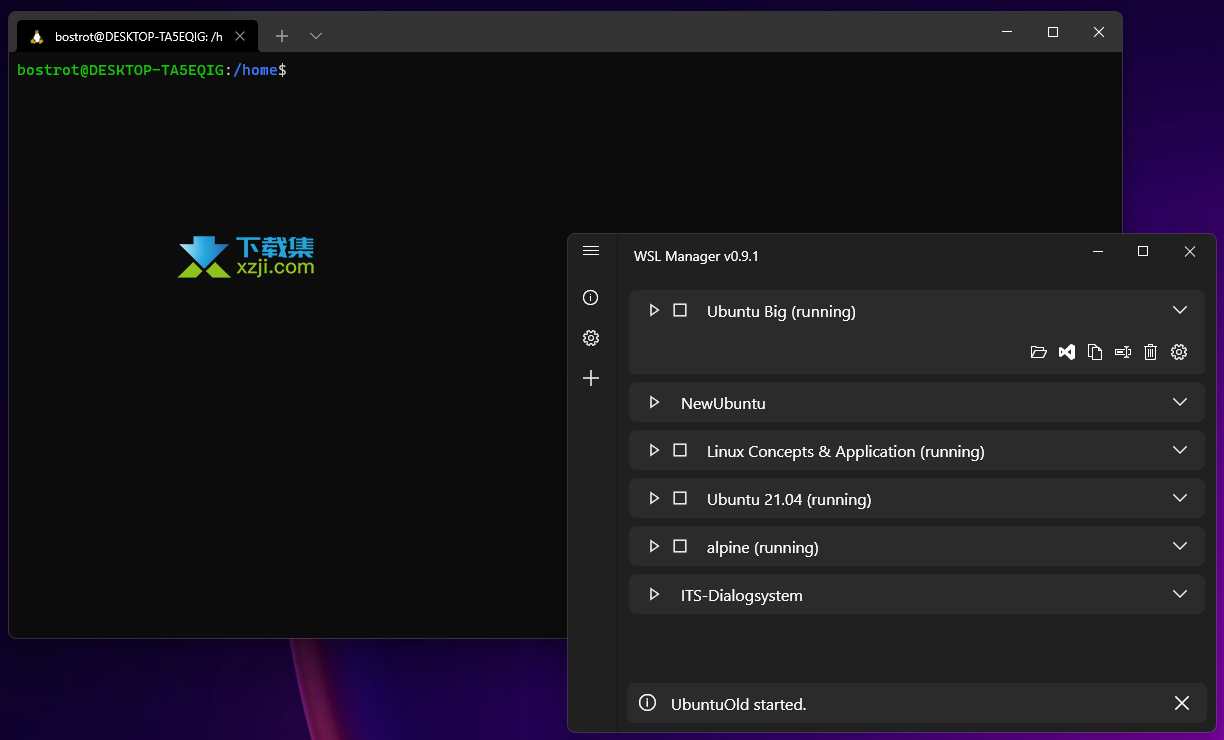Start the alpine instance
This screenshot has width=1224, height=740.
click(654, 547)
